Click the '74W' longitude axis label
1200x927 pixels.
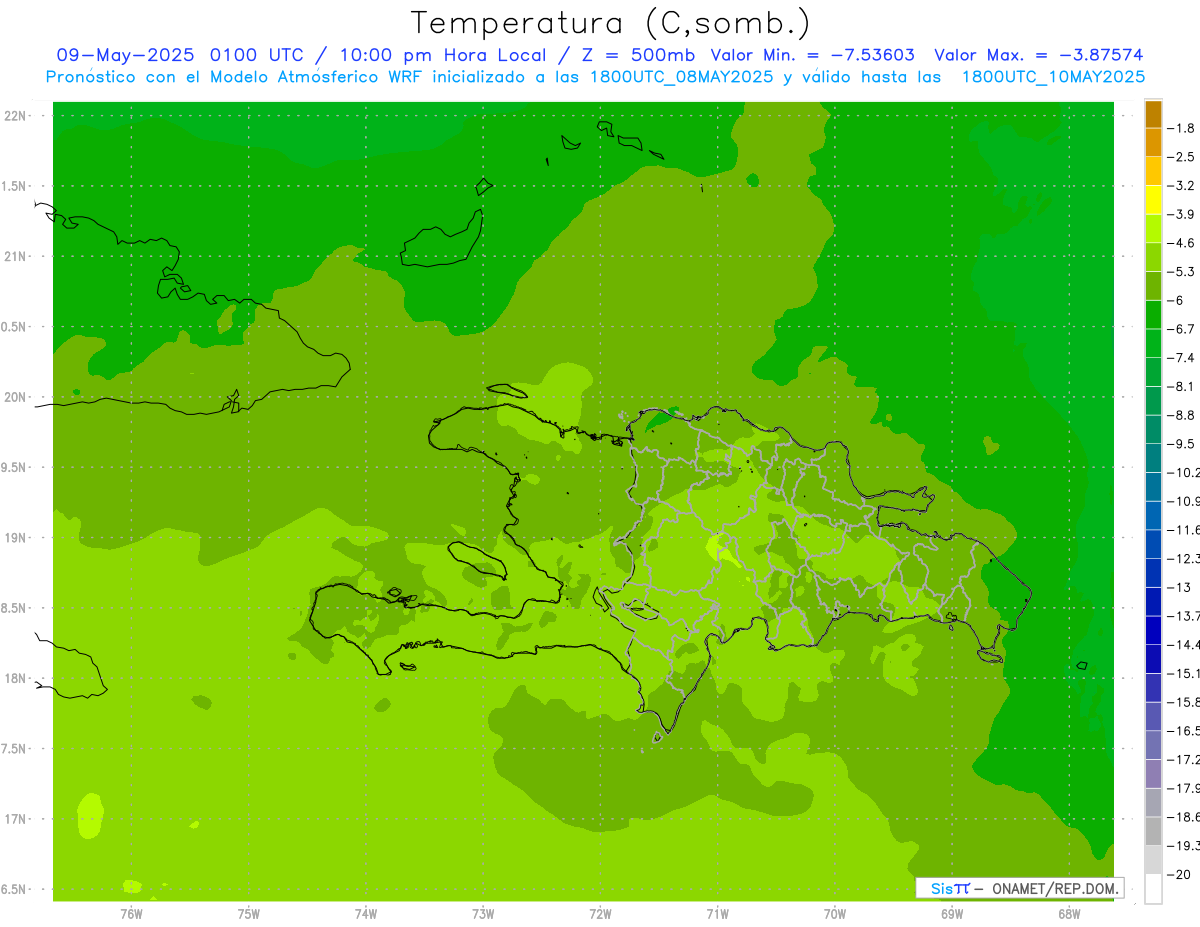[366, 914]
